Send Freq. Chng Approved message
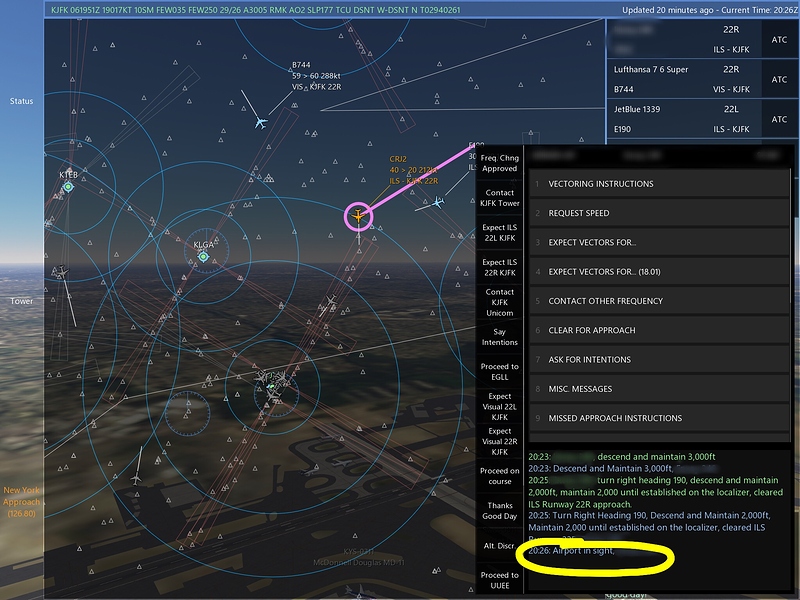The width and height of the screenshot is (800, 600). (x=499, y=163)
